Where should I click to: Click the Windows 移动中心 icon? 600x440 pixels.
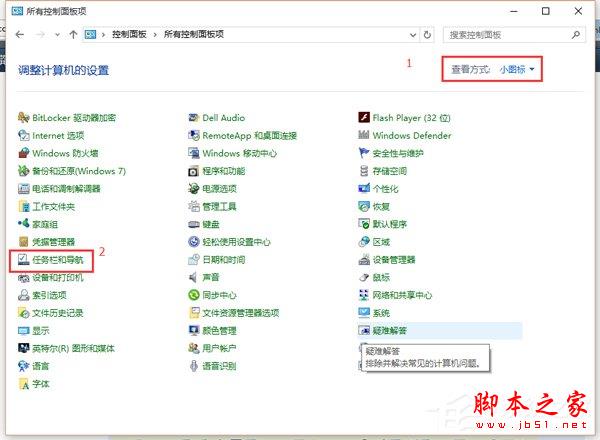pos(194,153)
